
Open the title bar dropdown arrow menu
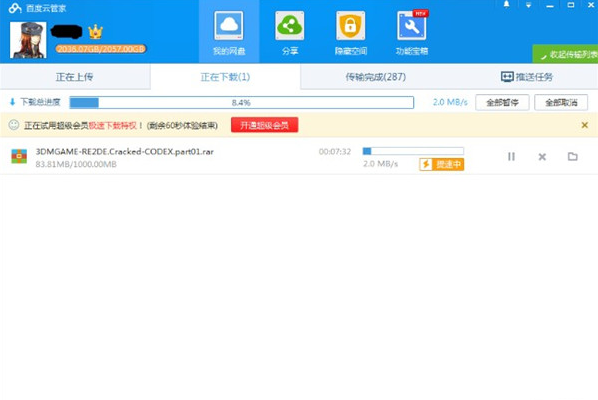point(528,5)
